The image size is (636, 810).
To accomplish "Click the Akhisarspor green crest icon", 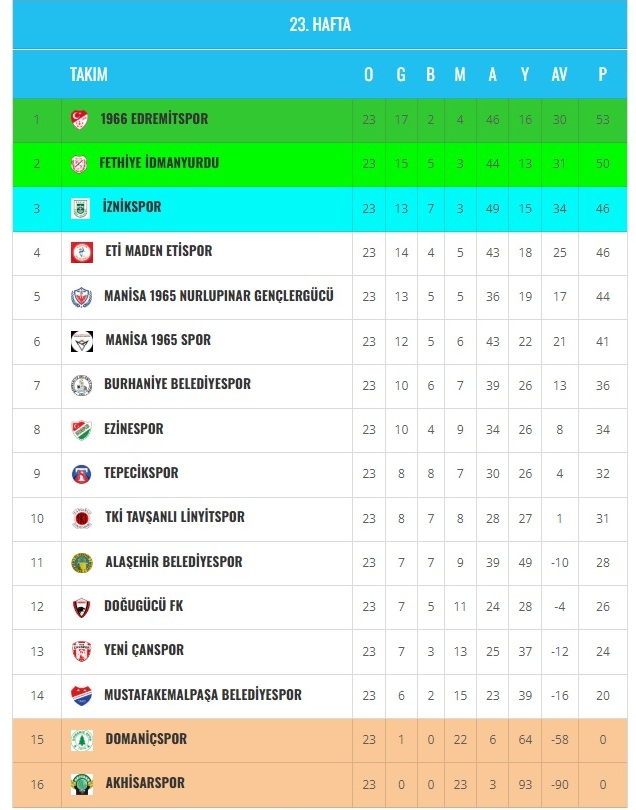I will pos(82,784).
